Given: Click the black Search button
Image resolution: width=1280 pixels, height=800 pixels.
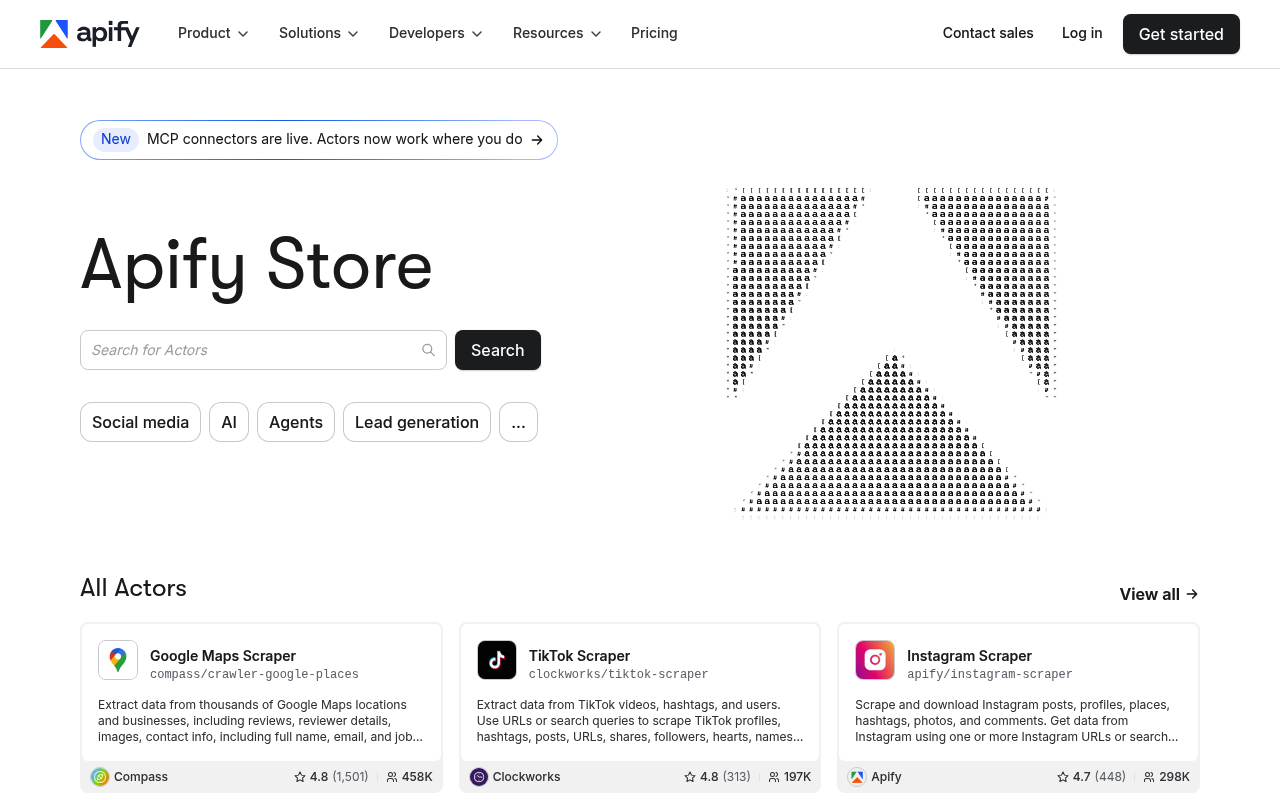Looking at the screenshot, I should pos(498,350).
